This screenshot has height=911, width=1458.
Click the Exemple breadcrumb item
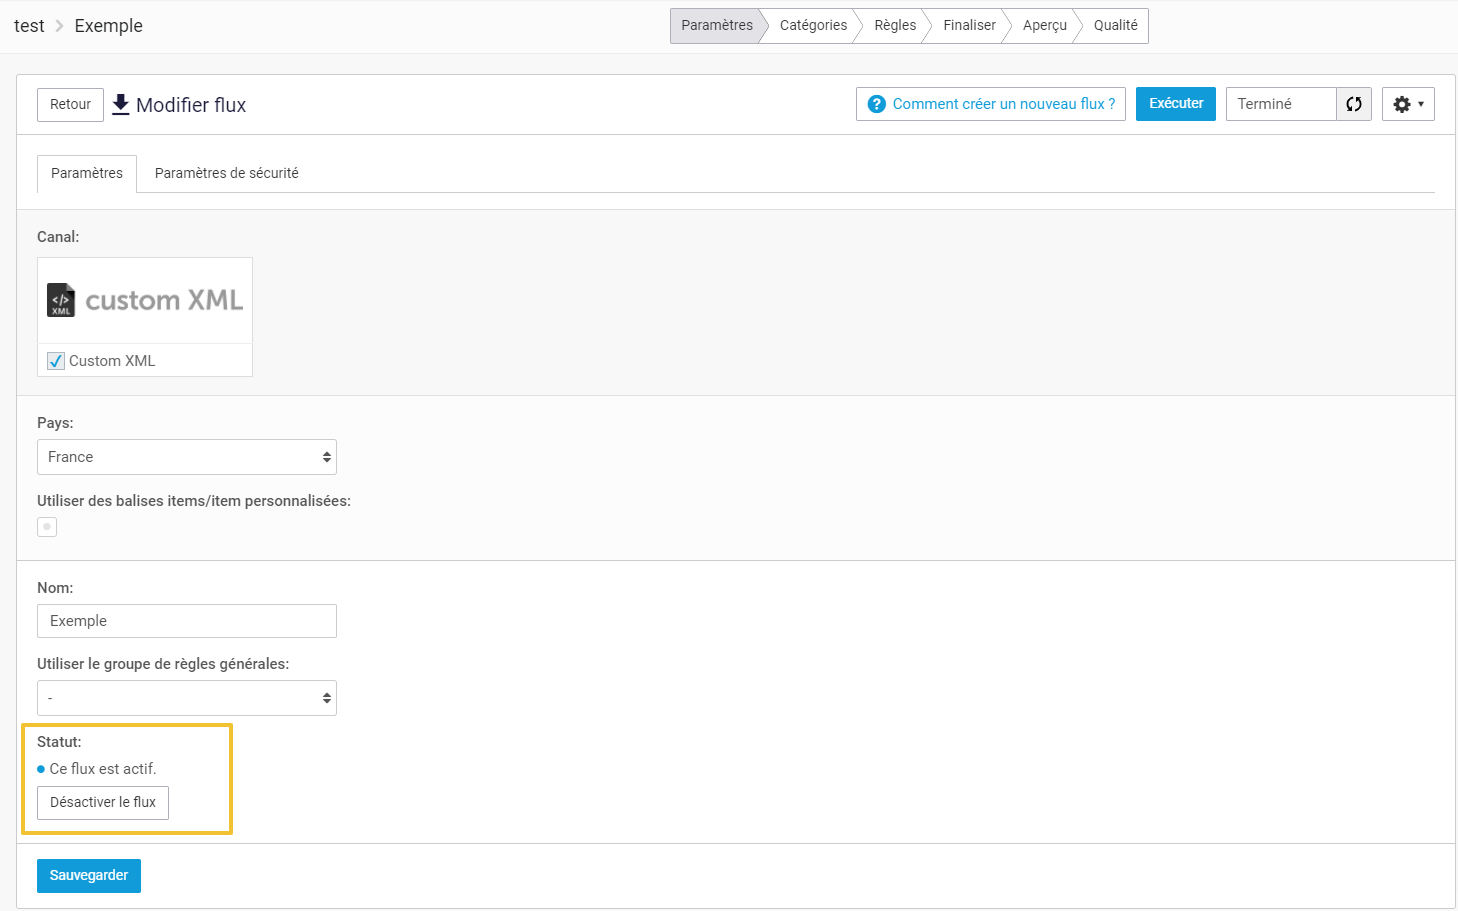(x=109, y=26)
